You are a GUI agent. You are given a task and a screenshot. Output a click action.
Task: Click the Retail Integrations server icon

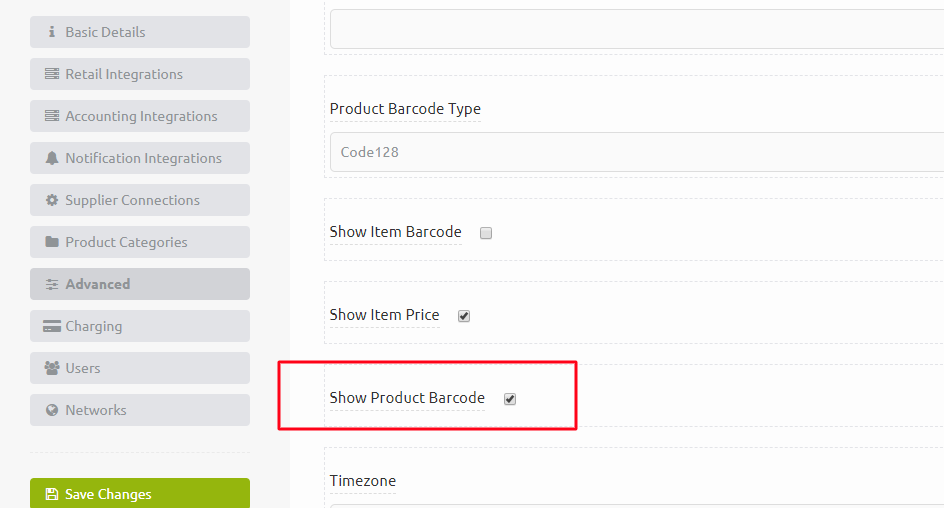point(52,73)
